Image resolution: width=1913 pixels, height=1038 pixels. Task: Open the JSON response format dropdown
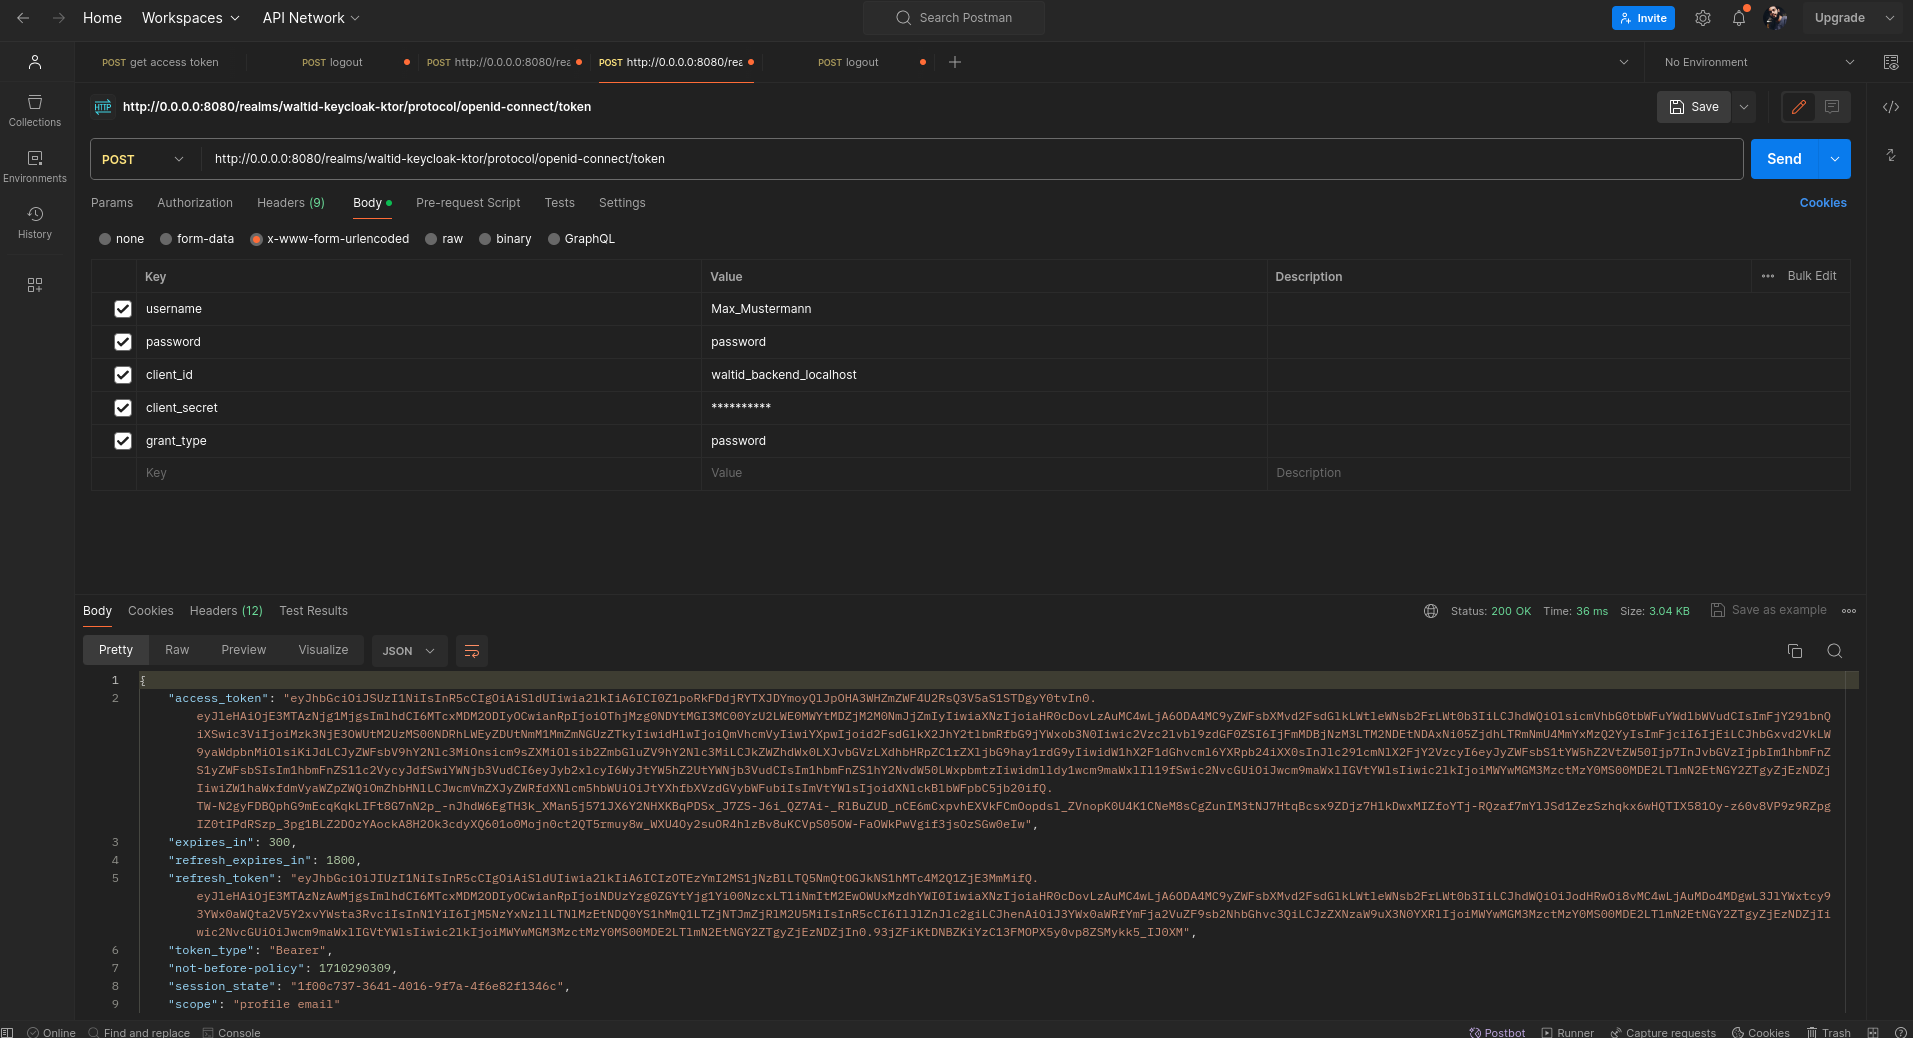(408, 651)
